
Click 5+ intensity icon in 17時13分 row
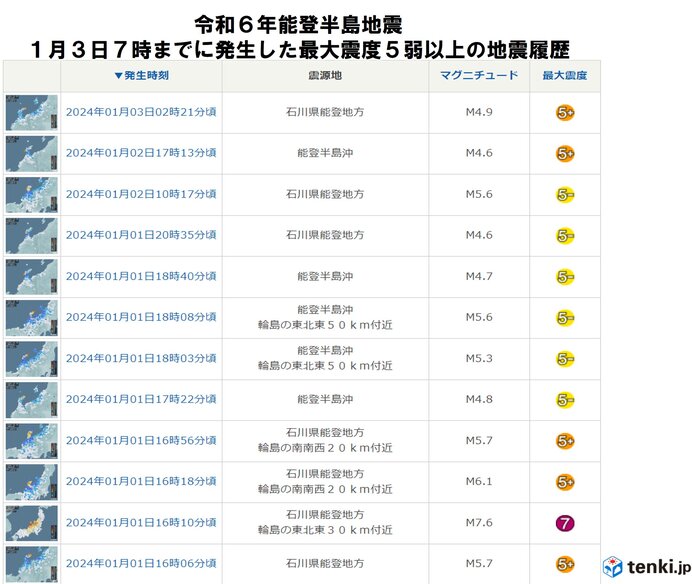point(565,154)
